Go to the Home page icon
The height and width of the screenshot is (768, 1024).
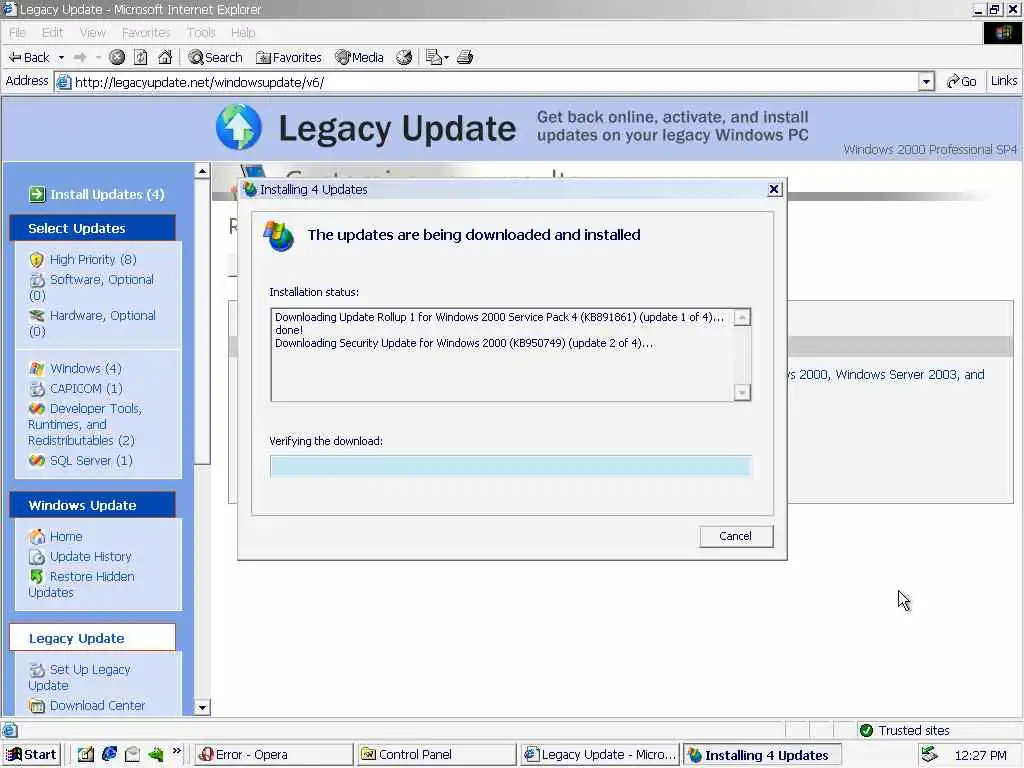[x=165, y=57]
